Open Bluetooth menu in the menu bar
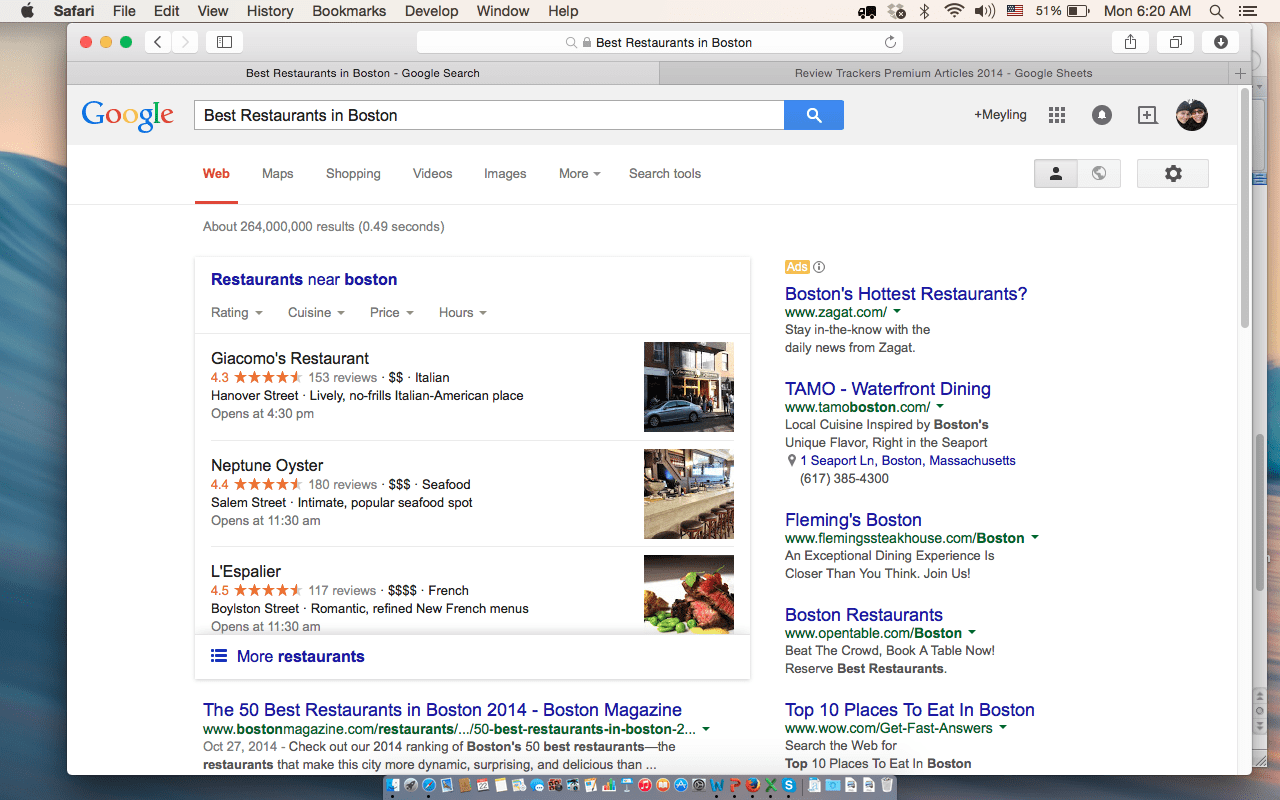Viewport: 1280px width, 800px height. point(925,11)
